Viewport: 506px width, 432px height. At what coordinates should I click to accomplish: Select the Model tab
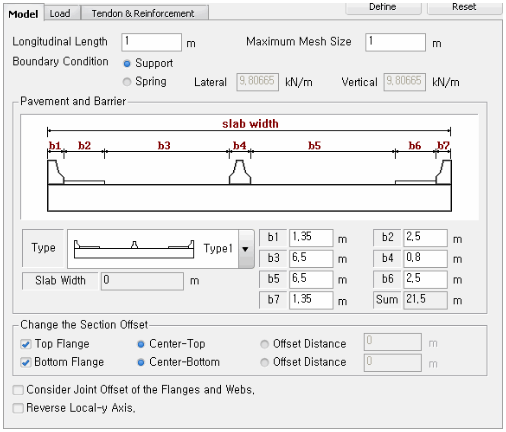(23, 14)
